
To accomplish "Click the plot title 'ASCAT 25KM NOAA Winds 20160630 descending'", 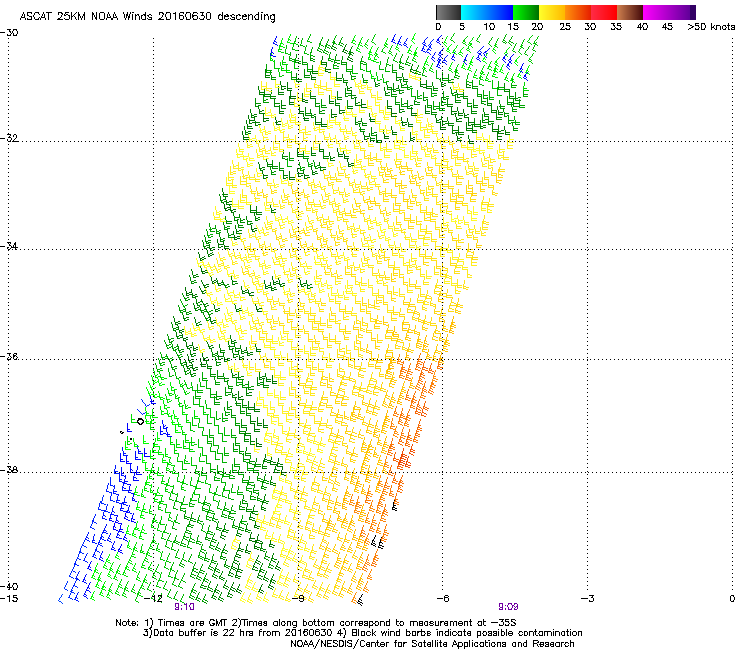I will pos(147,16).
